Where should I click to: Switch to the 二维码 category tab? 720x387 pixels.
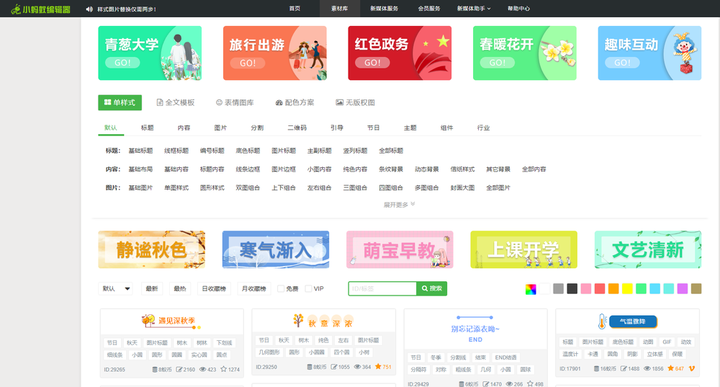coord(297,128)
